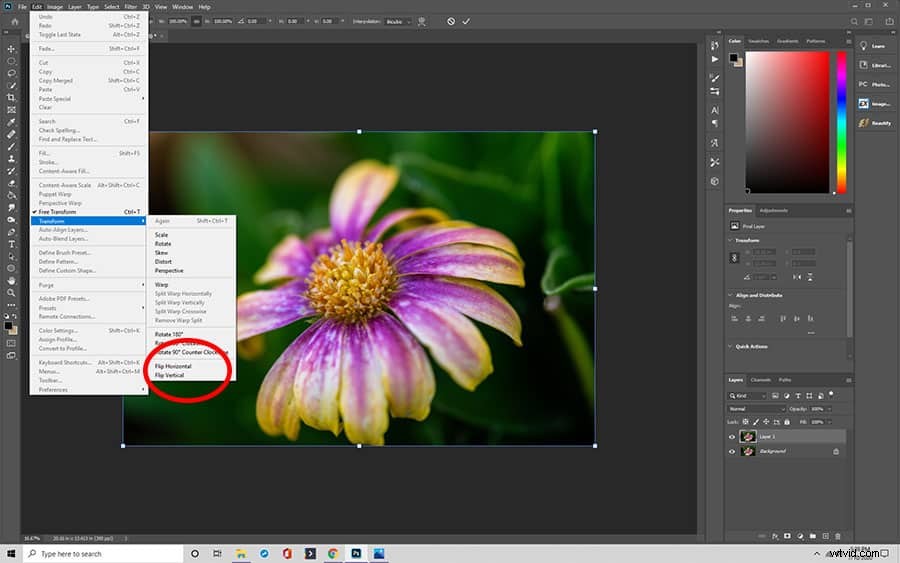Open the Image menu in menu bar
This screenshot has width=900, height=563.
55,7
